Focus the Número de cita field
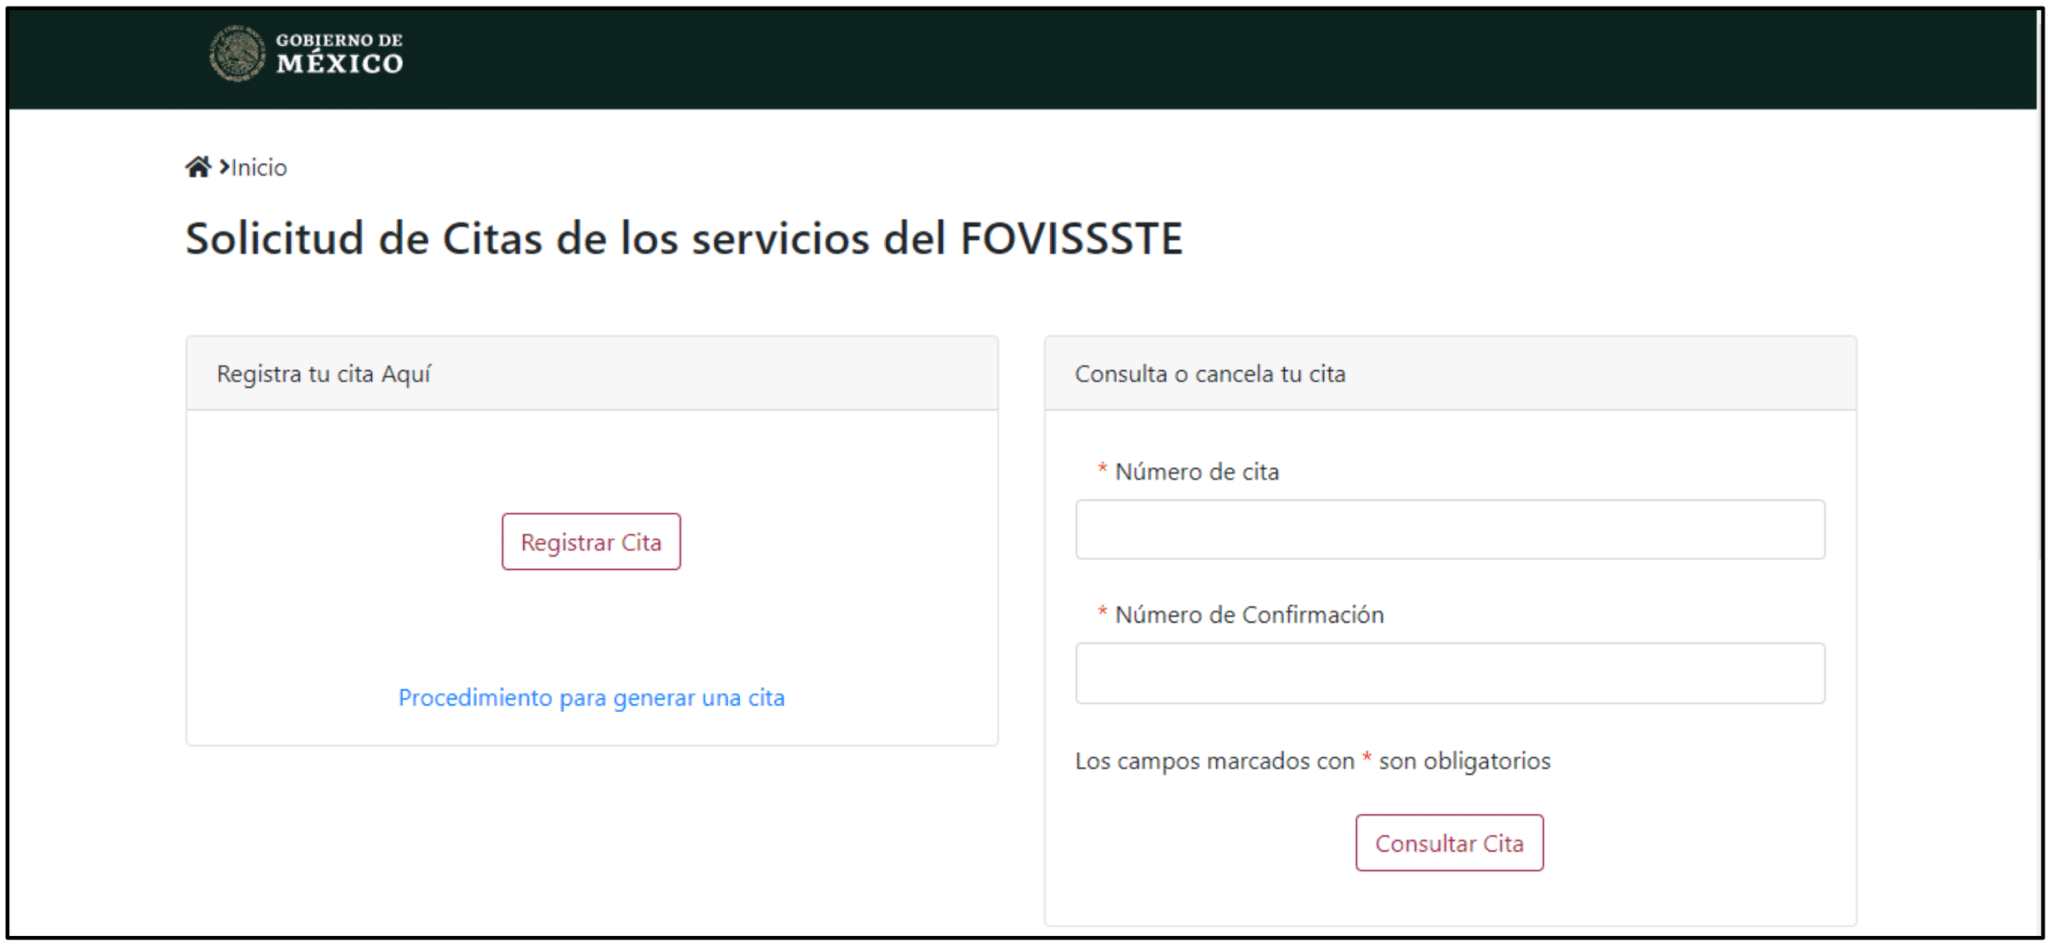2048x946 pixels. coord(1450,529)
